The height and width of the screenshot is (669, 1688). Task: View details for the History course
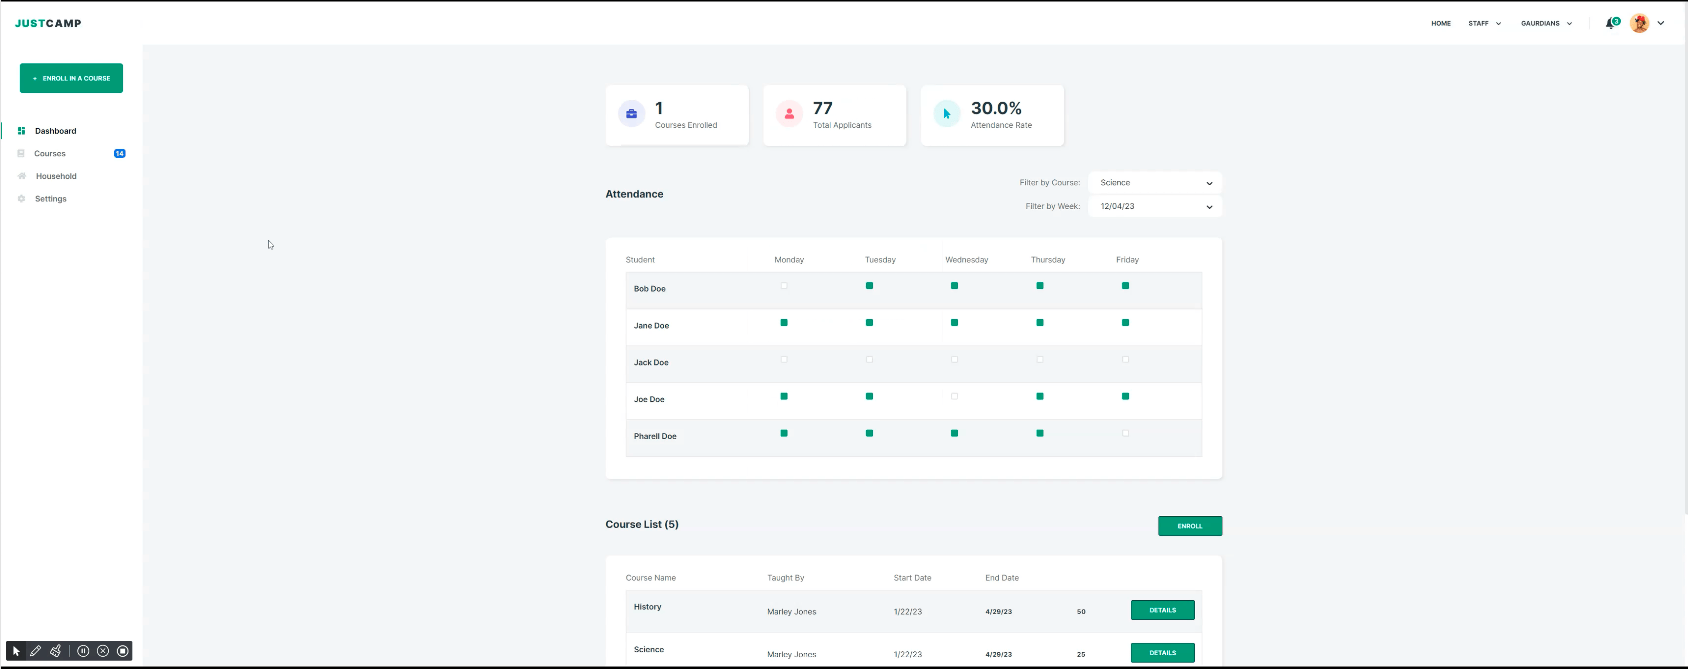tap(1162, 610)
